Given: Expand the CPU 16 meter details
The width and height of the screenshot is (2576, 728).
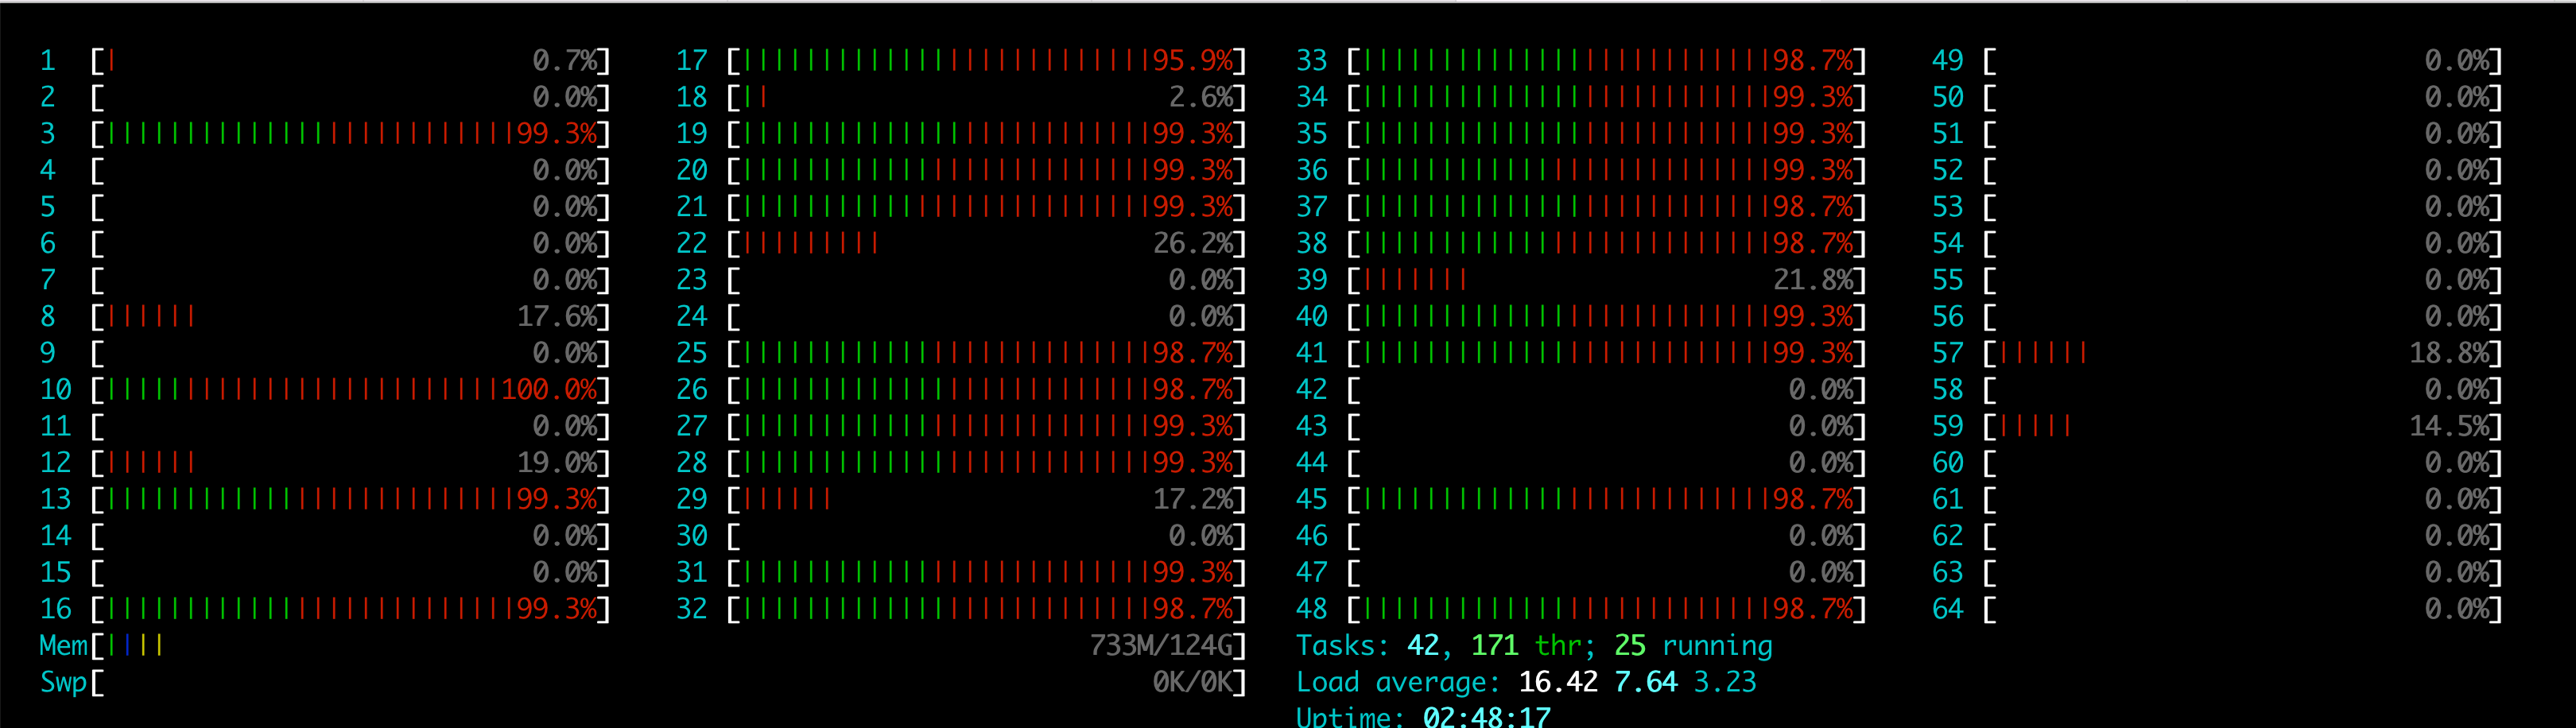Looking at the screenshot, I should tap(350, 608).
